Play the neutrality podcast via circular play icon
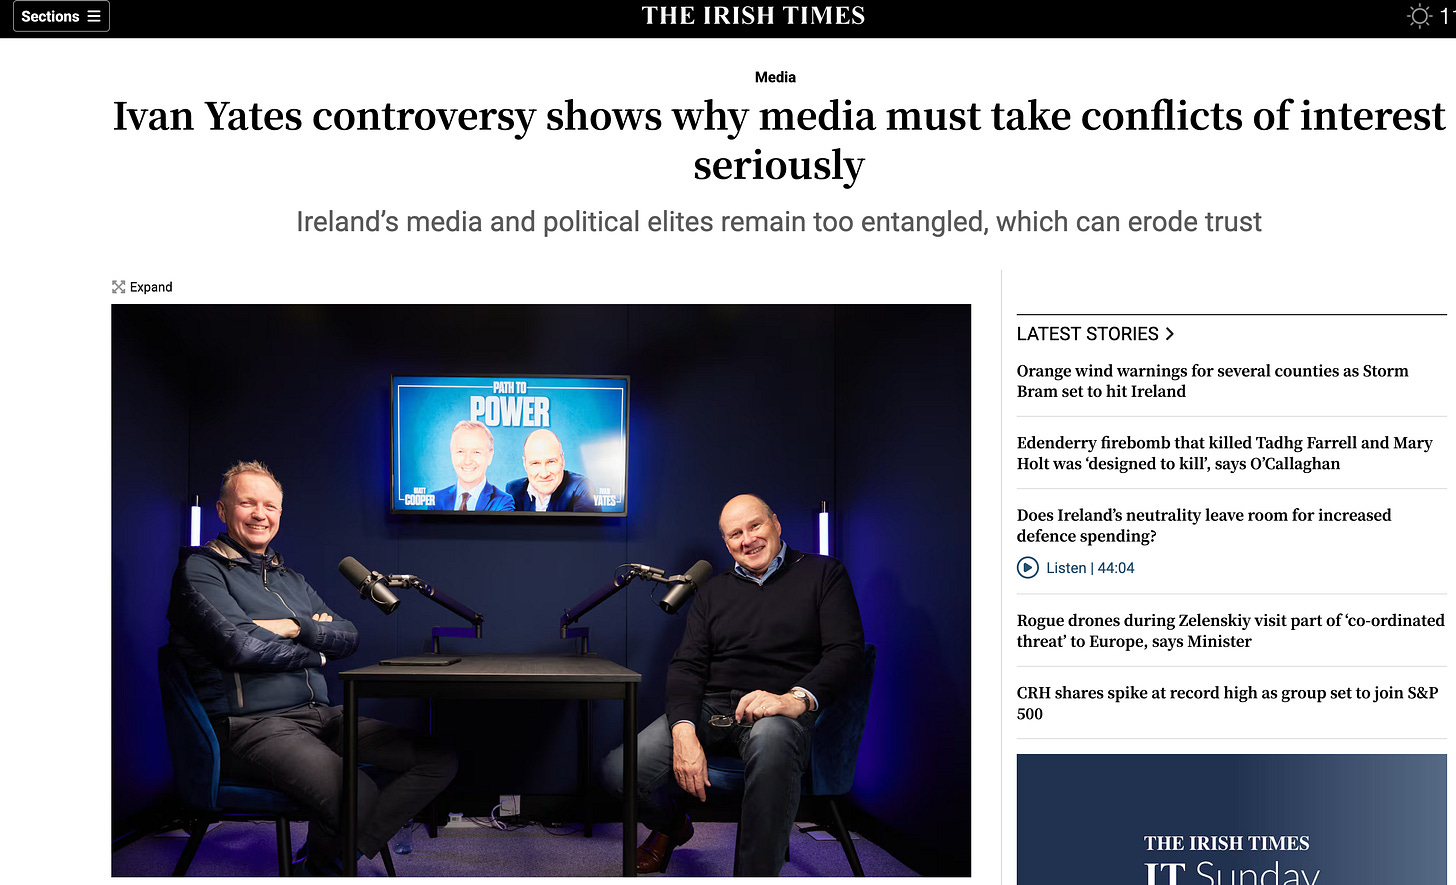Image resolution: width=1456 pixels, height=885 pixels. (x=1028, y=568)
